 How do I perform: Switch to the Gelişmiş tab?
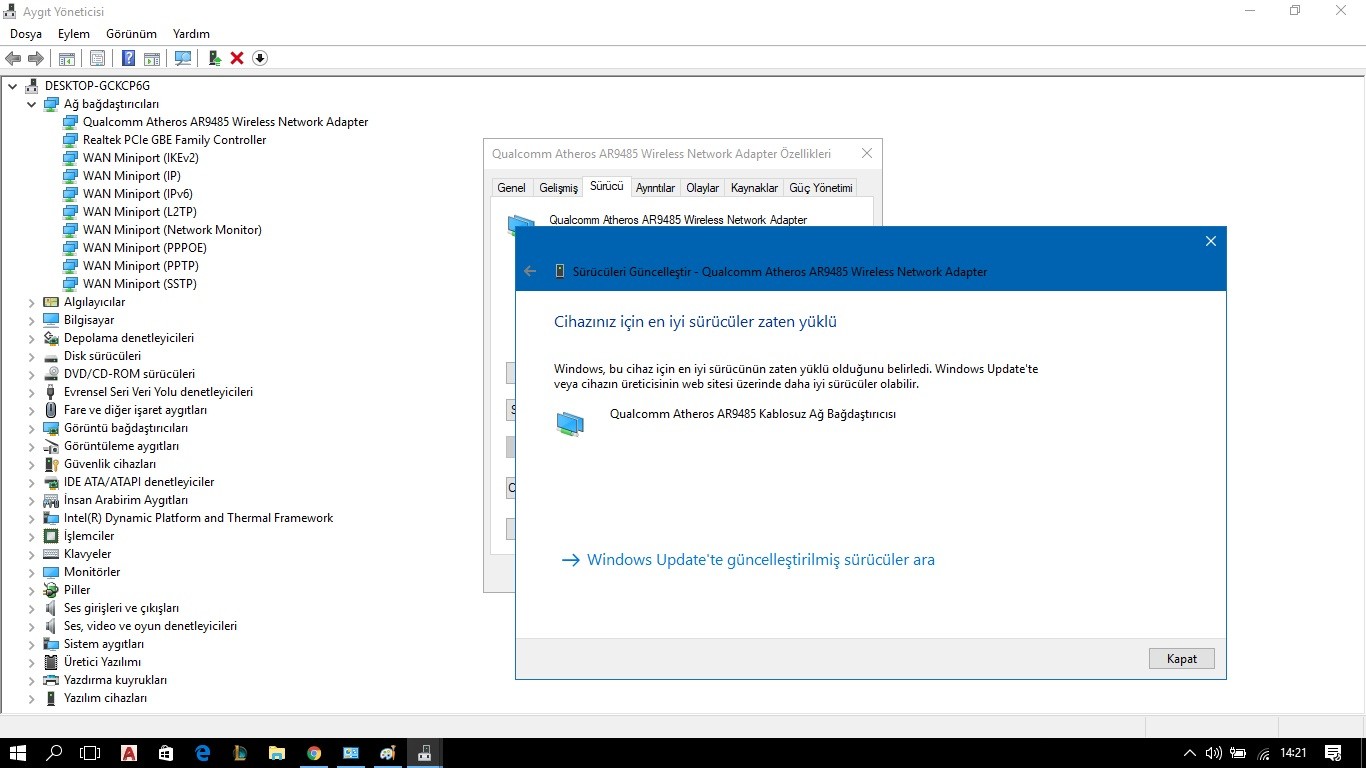pyautogui.click(x=558, y=188)
